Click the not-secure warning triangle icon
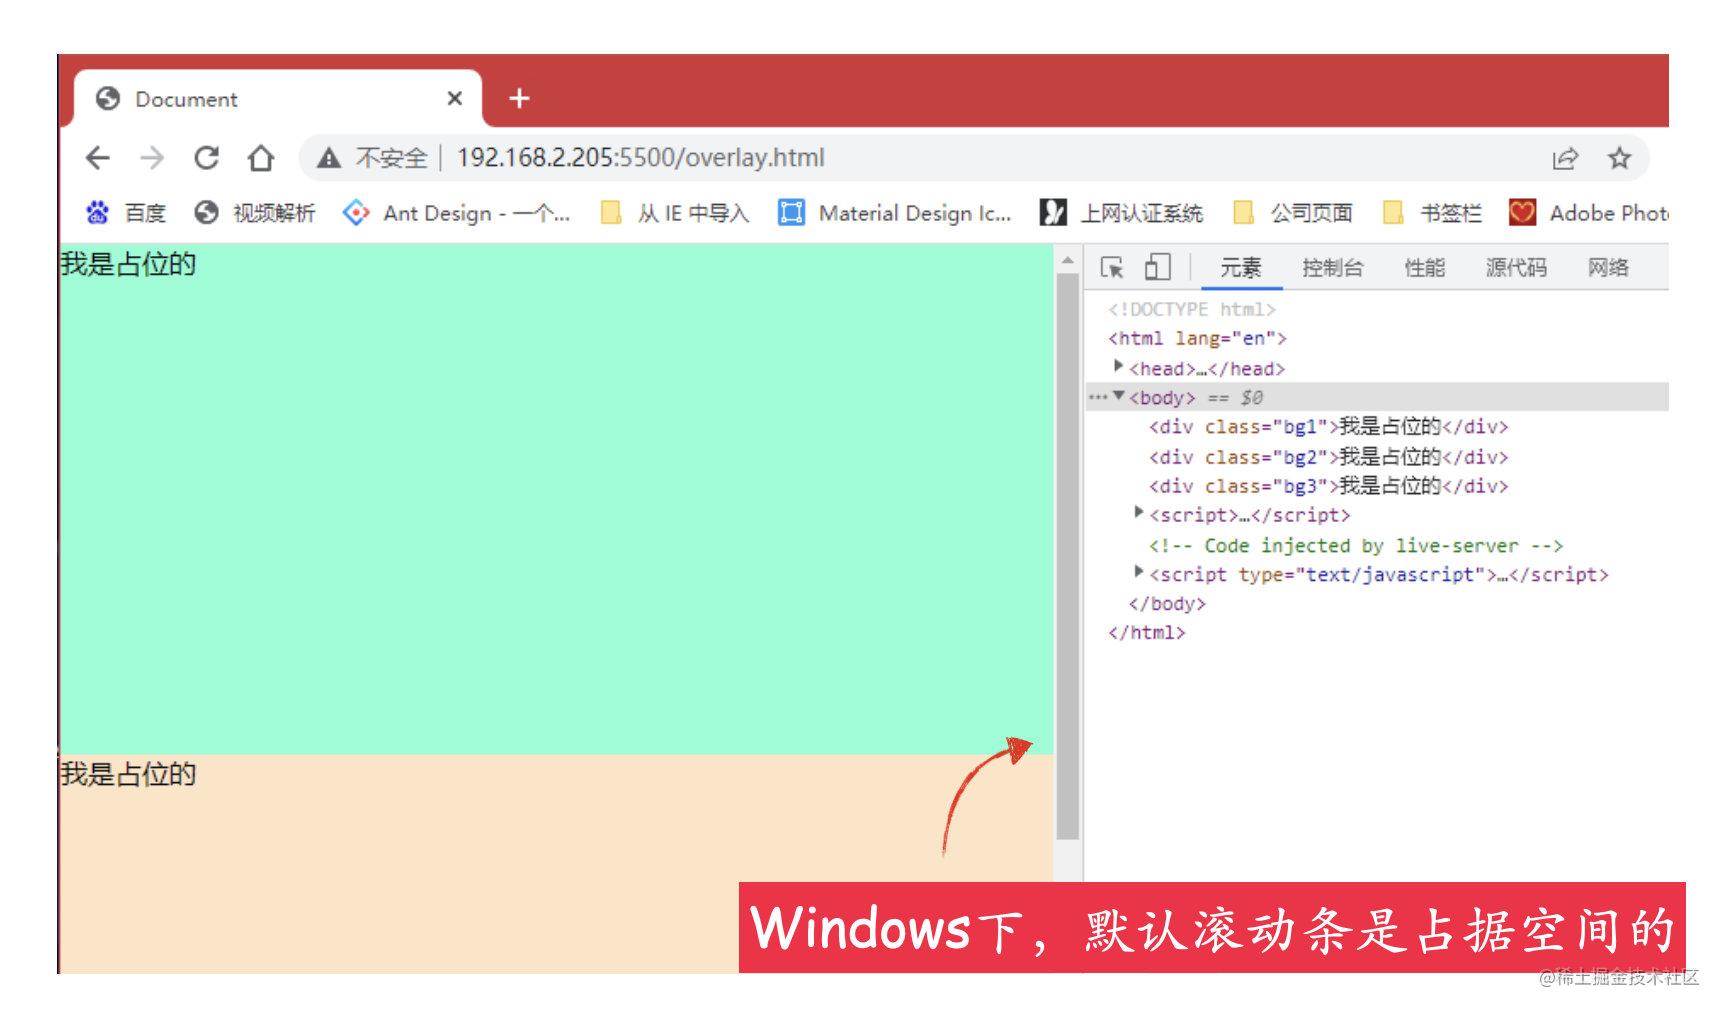 click(x=328, y=158)
